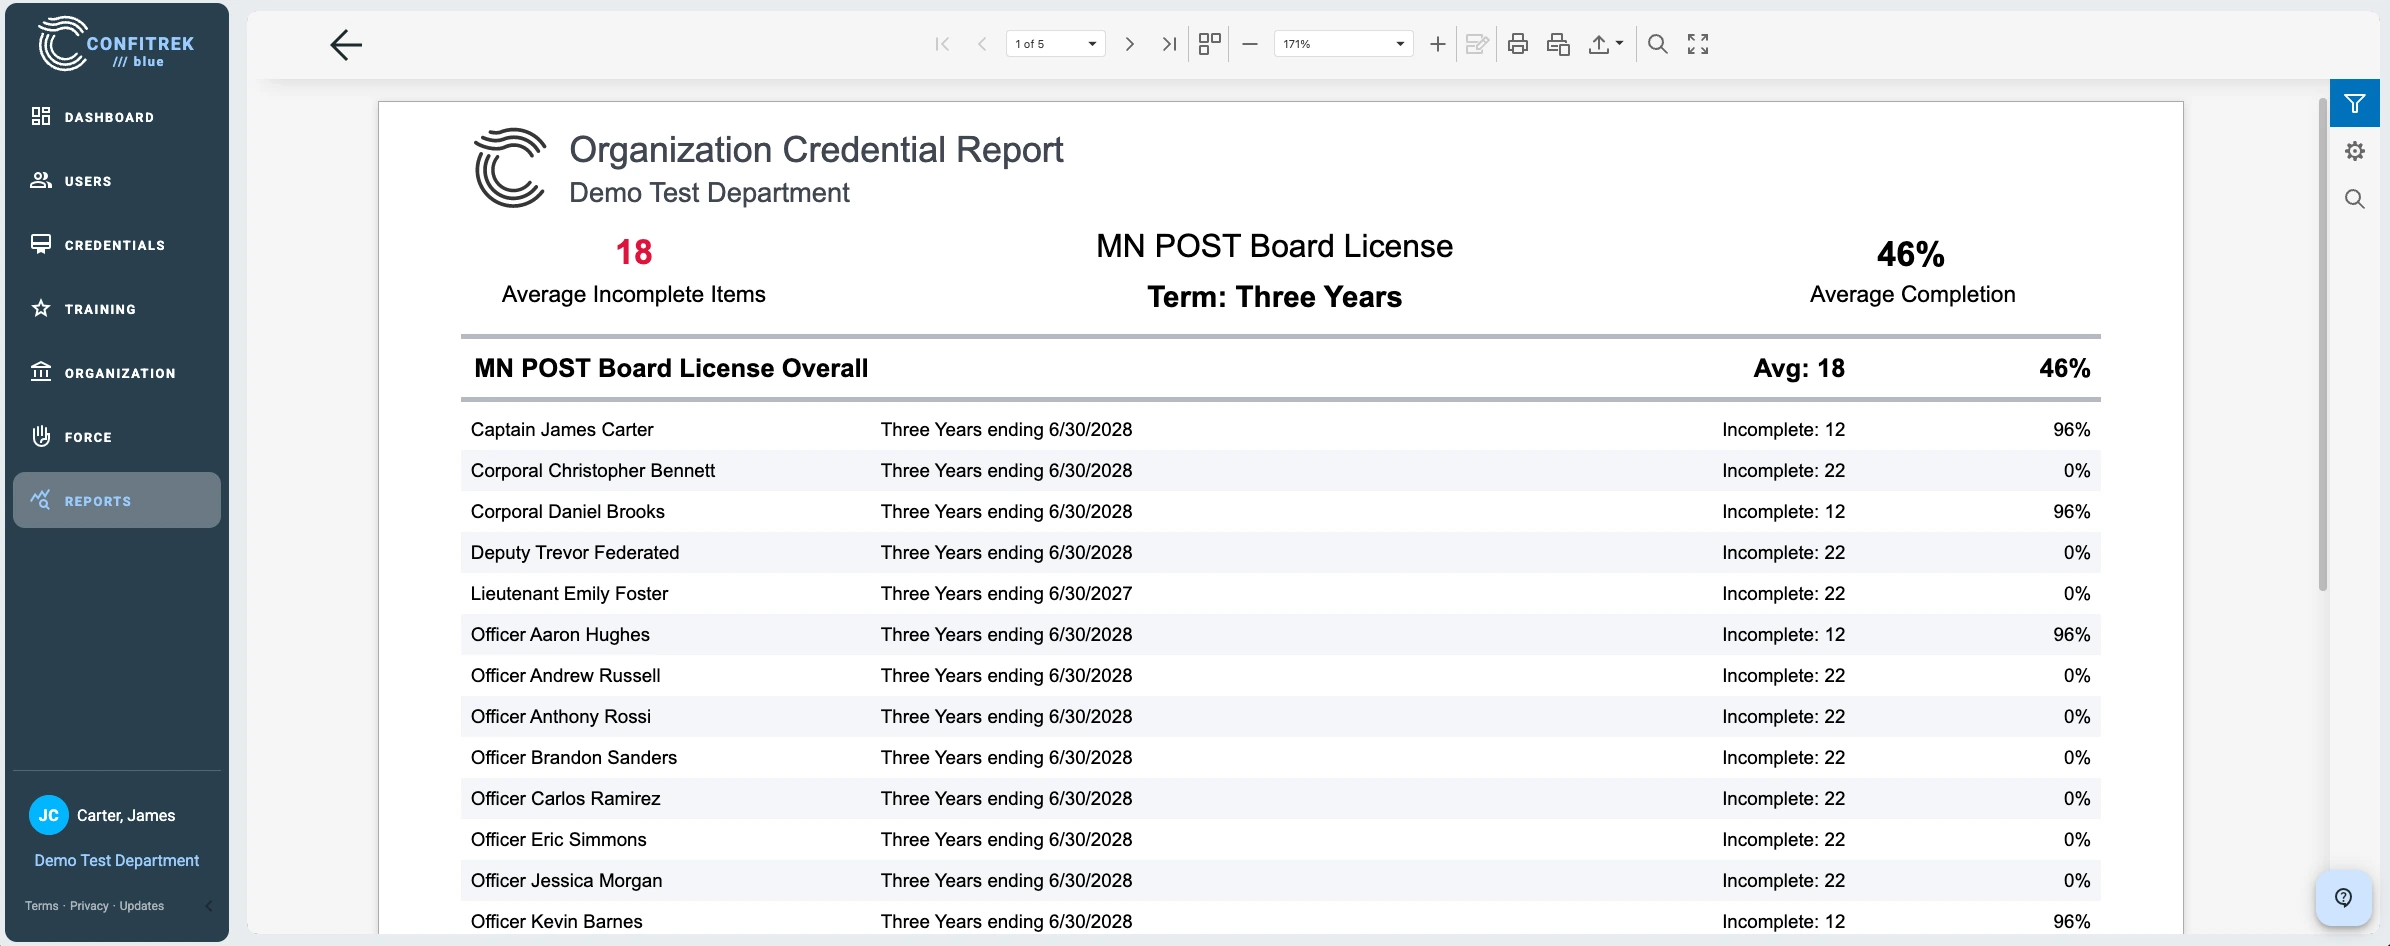The image size is (2390, 946).
Task: Go to the previous report page
Action: 982,44
